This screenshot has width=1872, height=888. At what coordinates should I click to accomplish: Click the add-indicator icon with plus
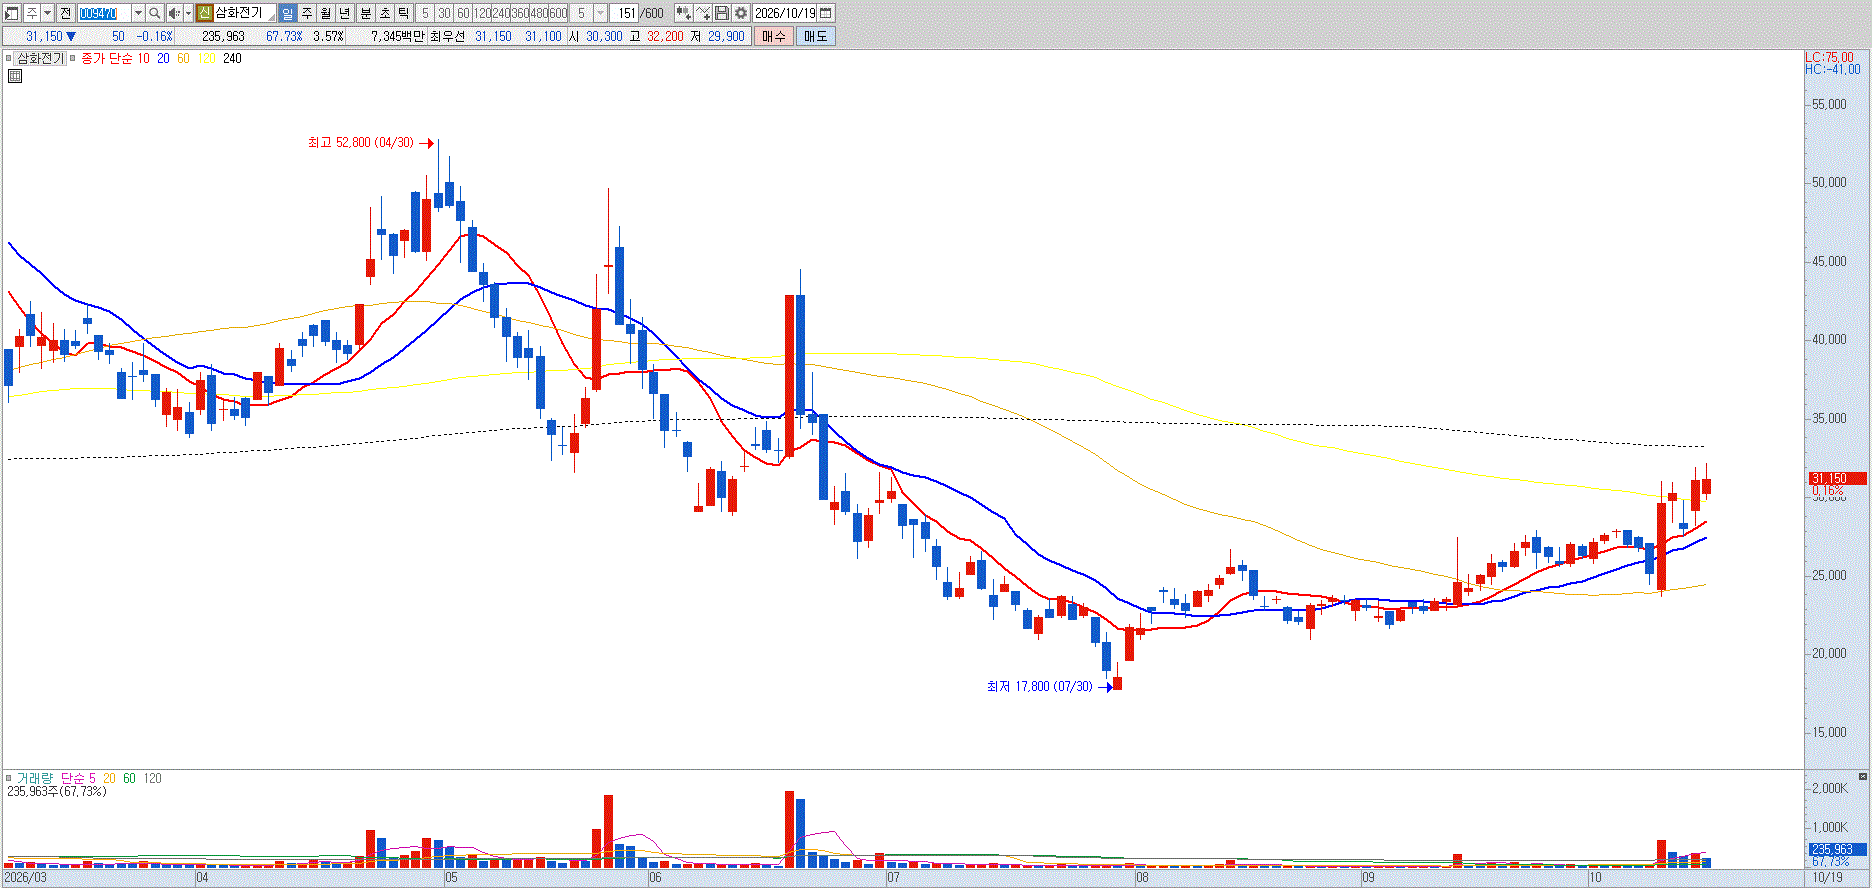pos(682,13)
